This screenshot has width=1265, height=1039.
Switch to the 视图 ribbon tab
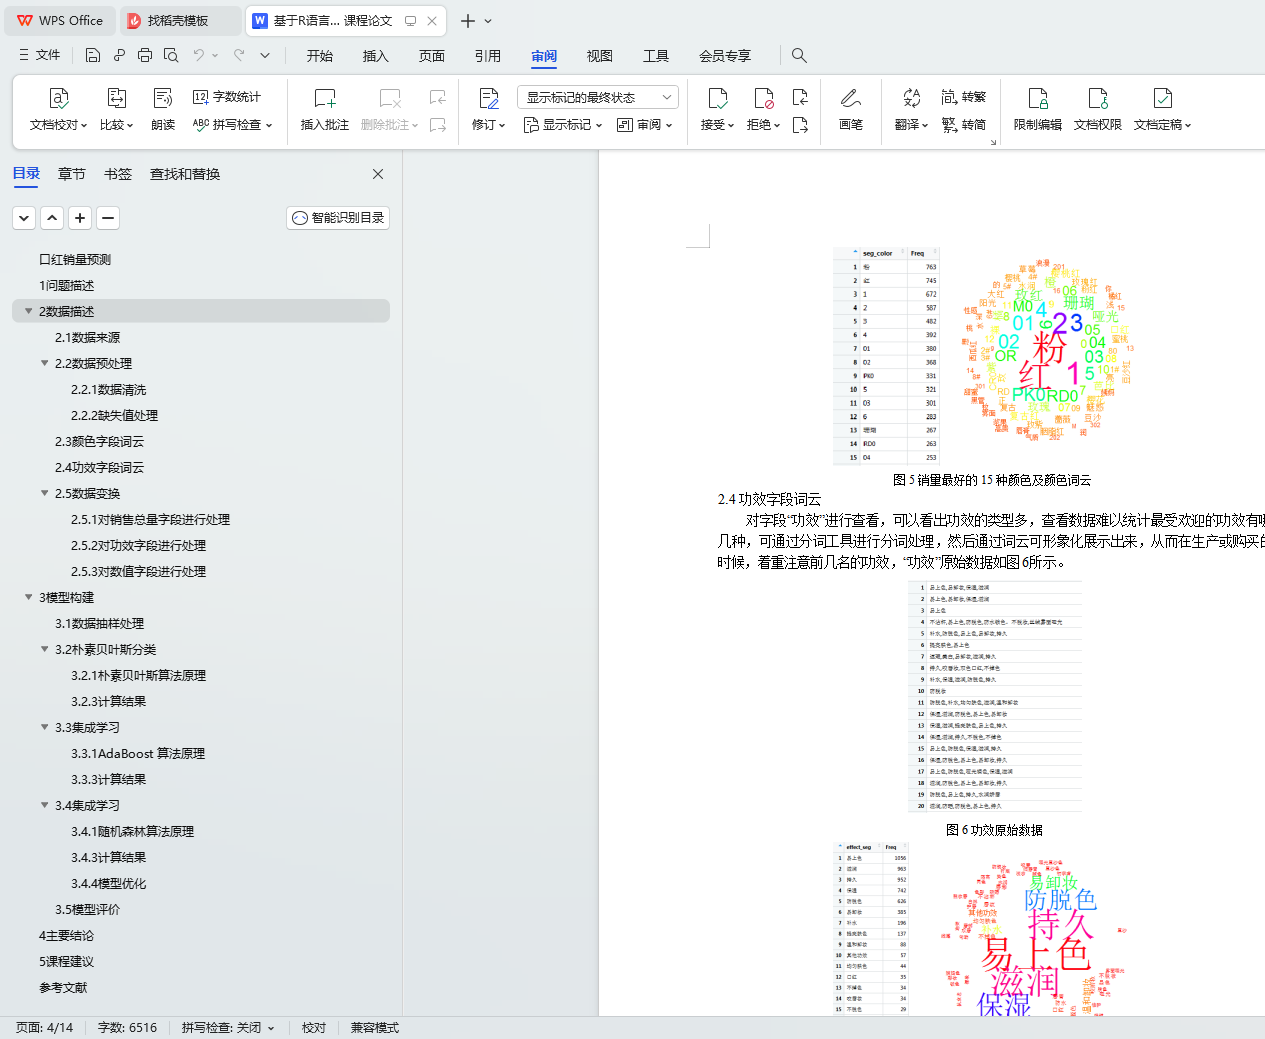600,56
